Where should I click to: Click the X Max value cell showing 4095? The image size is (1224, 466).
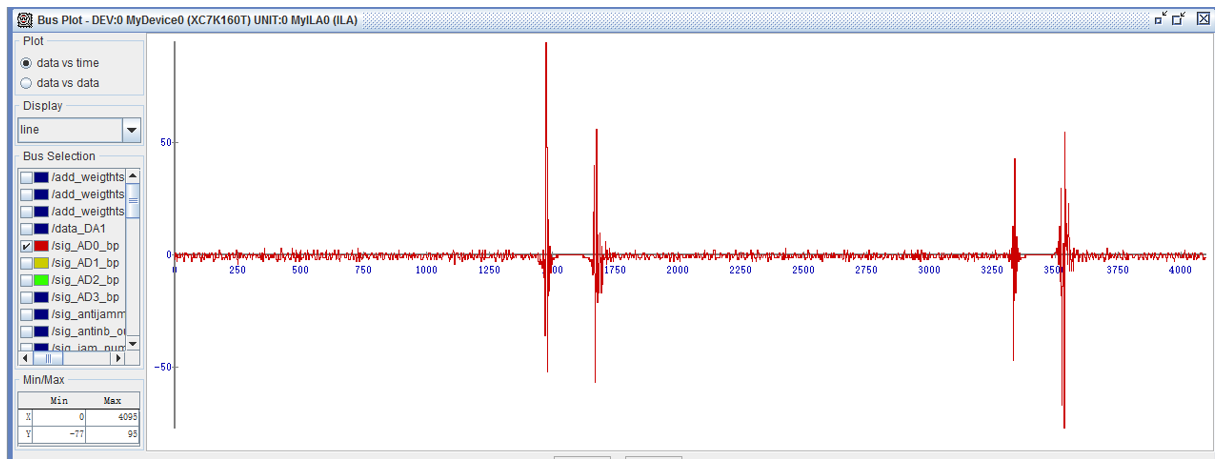112,415
